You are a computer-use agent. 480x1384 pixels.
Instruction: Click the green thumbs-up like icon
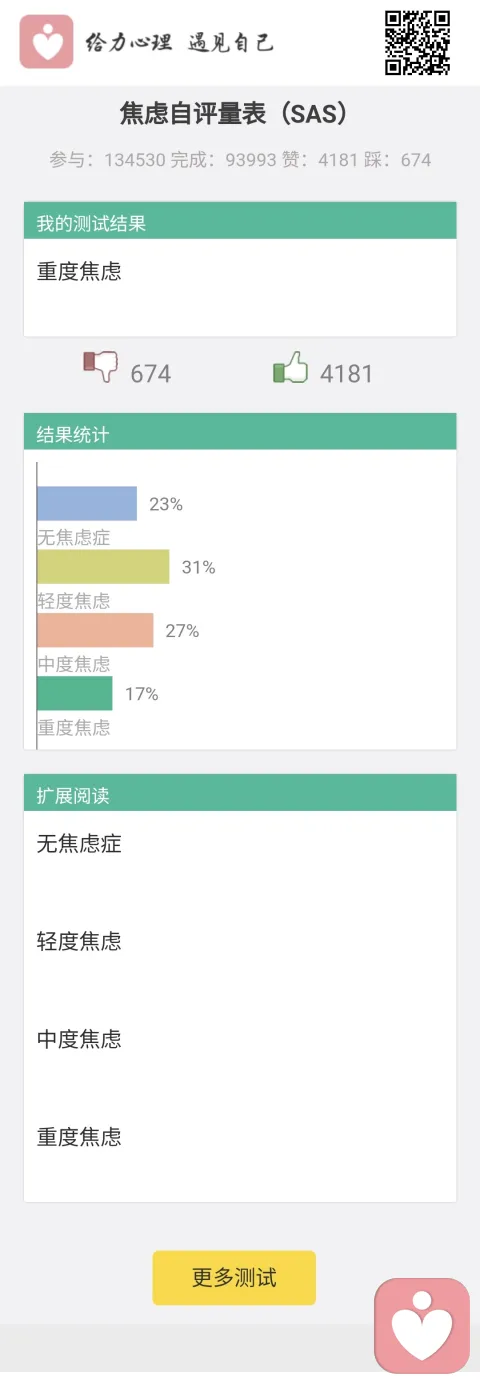[x=290, y=367]
